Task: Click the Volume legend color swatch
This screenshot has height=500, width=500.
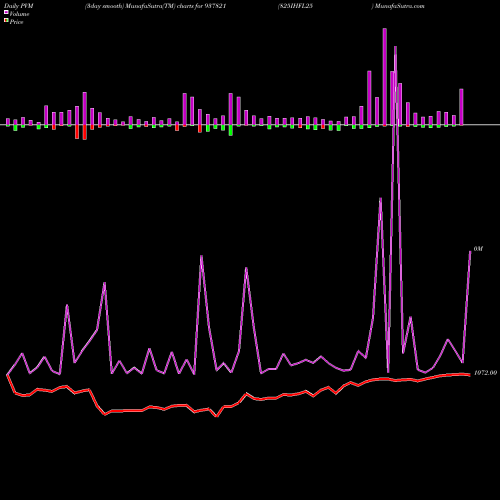Action: (6, 13)
